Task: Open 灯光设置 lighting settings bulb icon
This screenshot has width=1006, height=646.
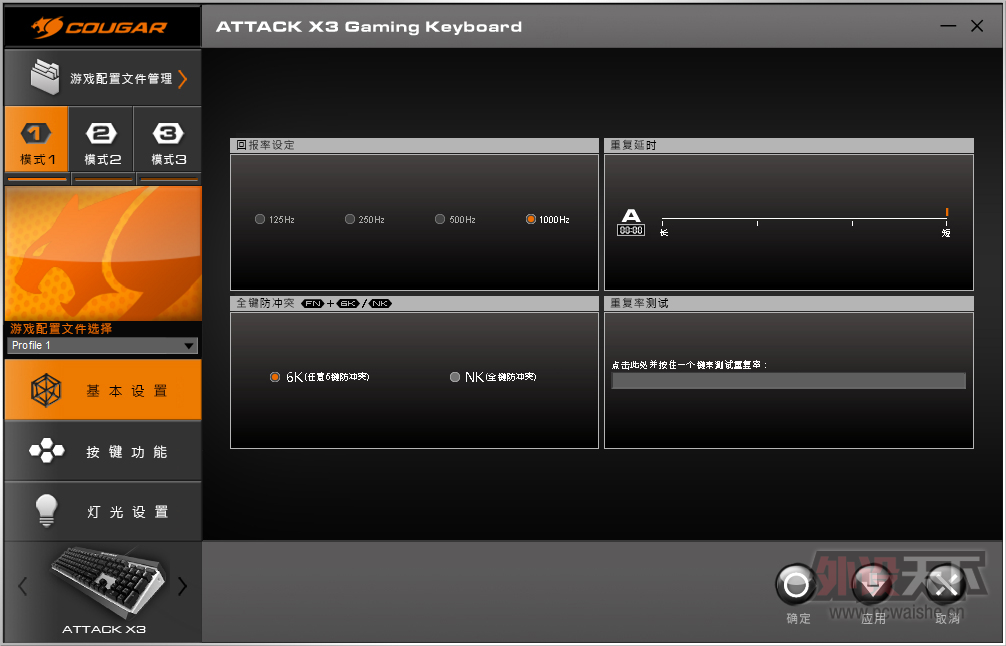Action: click(x=47, y=511)
